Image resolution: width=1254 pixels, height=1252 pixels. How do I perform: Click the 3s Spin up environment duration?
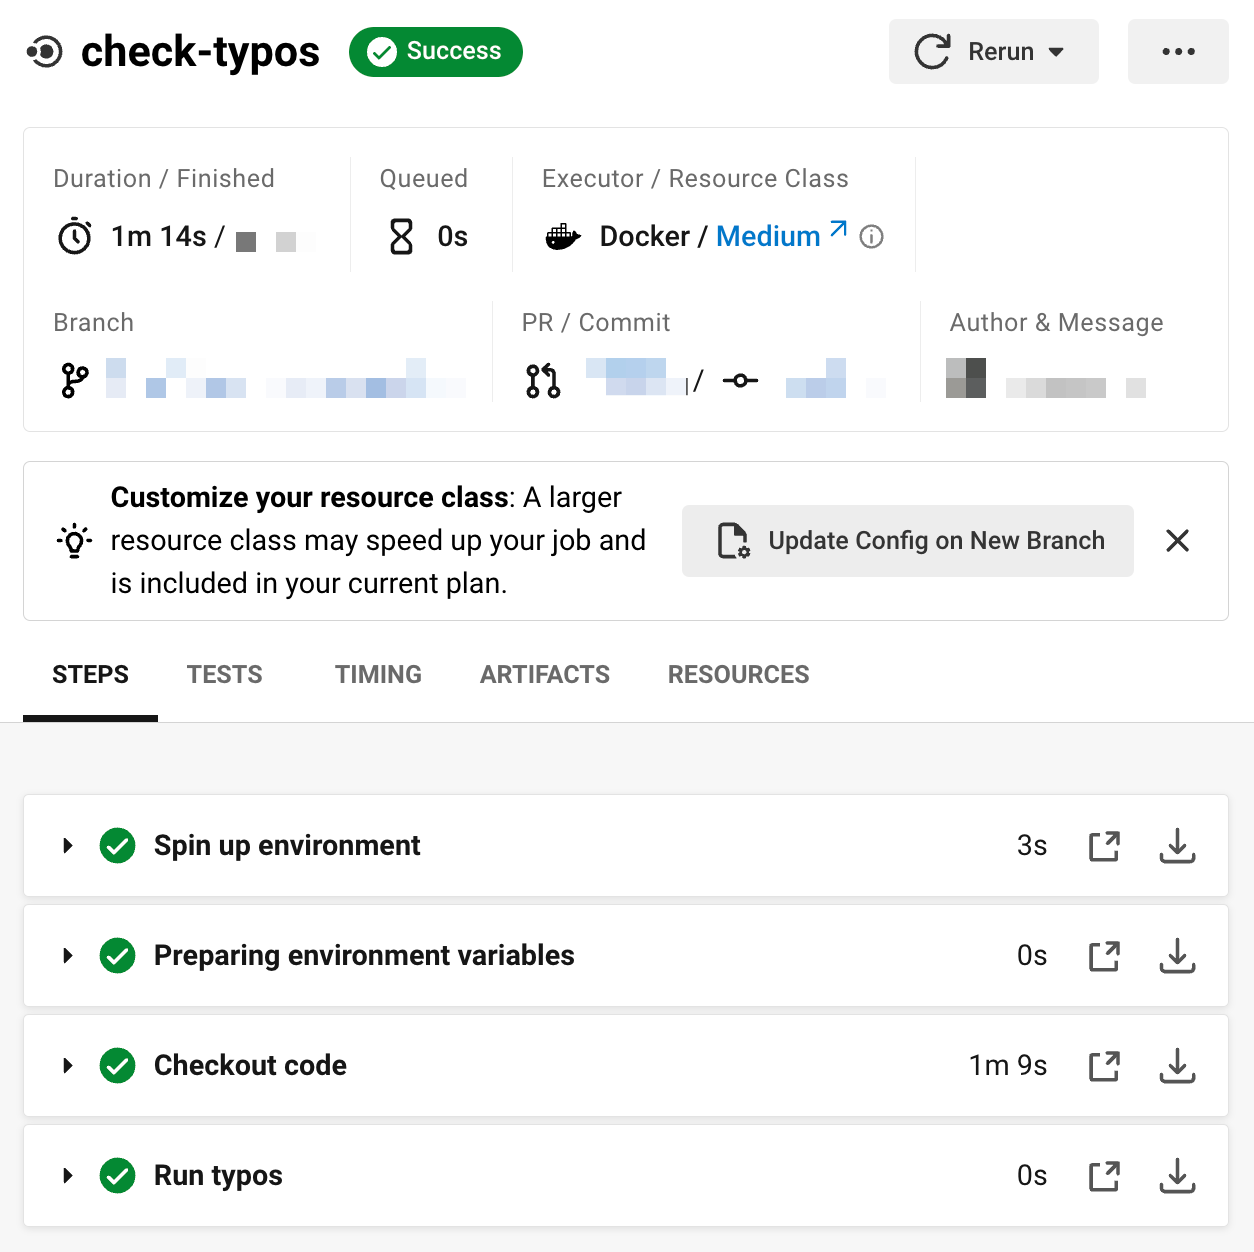tap(1032, 846)
